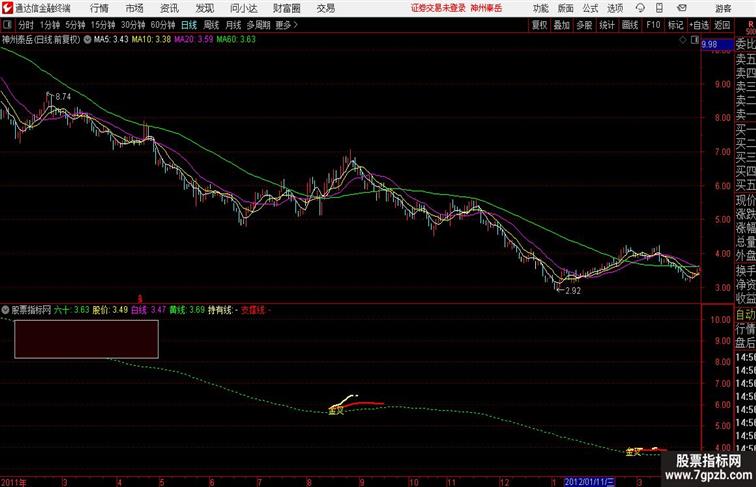Switch to the 1分钟 period tab
This screenshot has width=756, height=487.
click(x=50, y=25)
